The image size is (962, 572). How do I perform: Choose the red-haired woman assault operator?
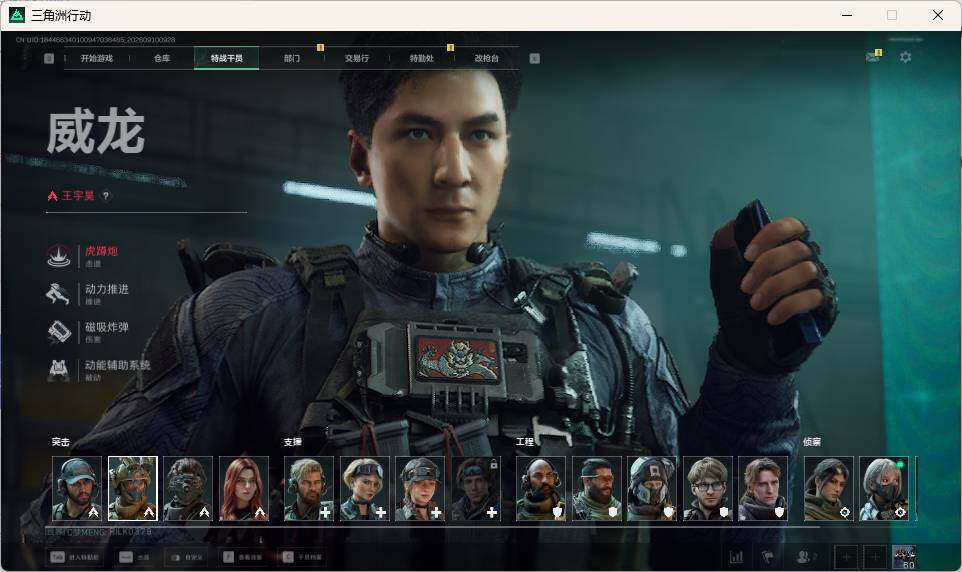244,489
